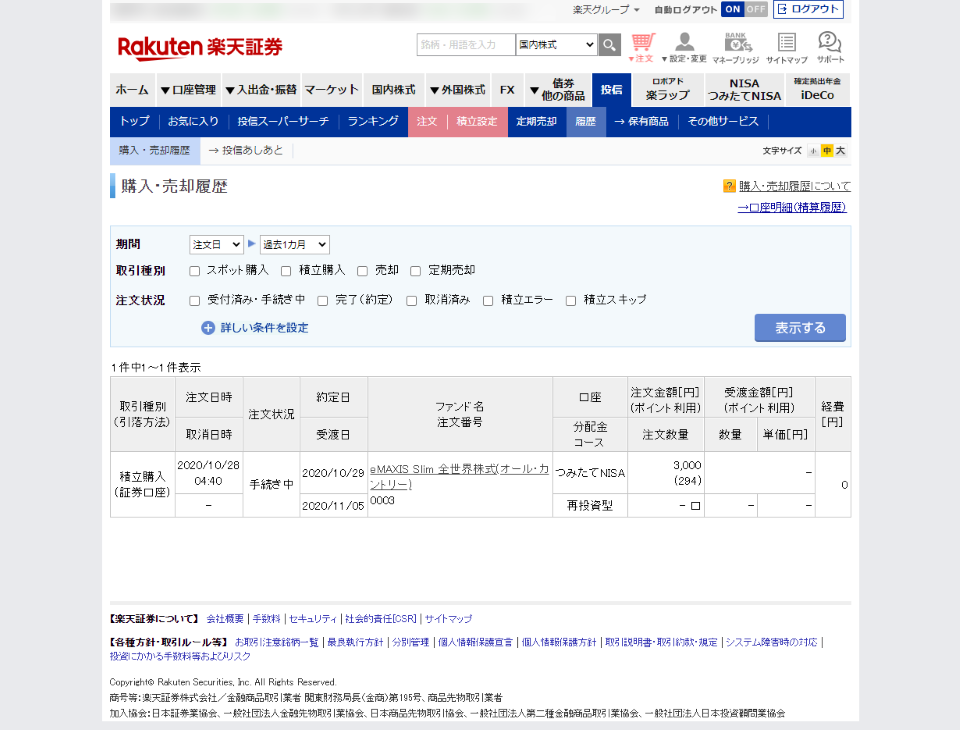Open the 国内株式 main tab
Image resolution: width=960 pixels, height=730 pixels.
(x=394, y=90)
